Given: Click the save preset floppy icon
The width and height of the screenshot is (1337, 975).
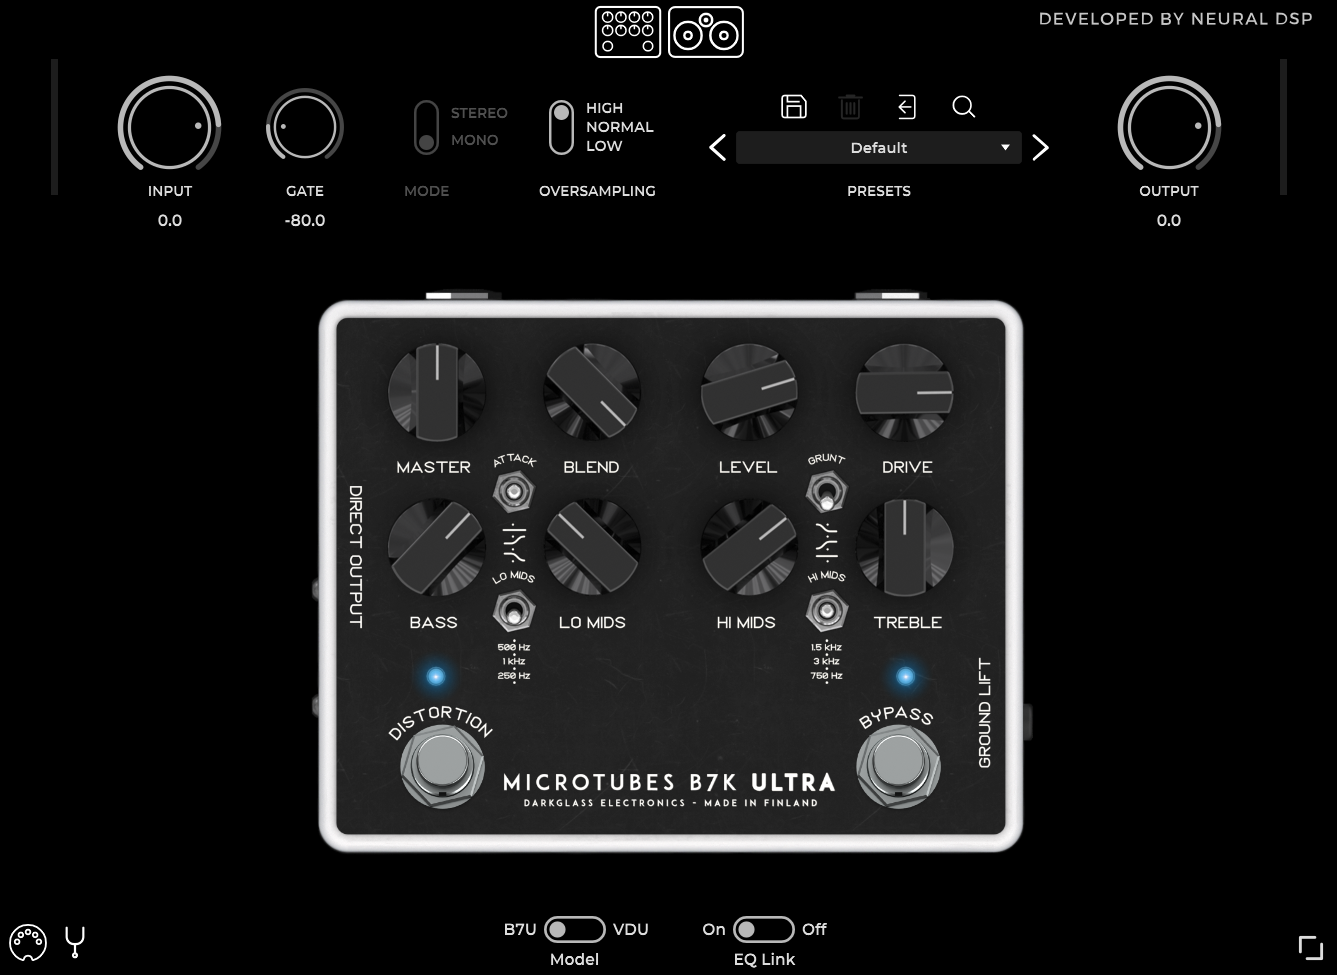Looking at the screenshot, I should tap(794, 106).
